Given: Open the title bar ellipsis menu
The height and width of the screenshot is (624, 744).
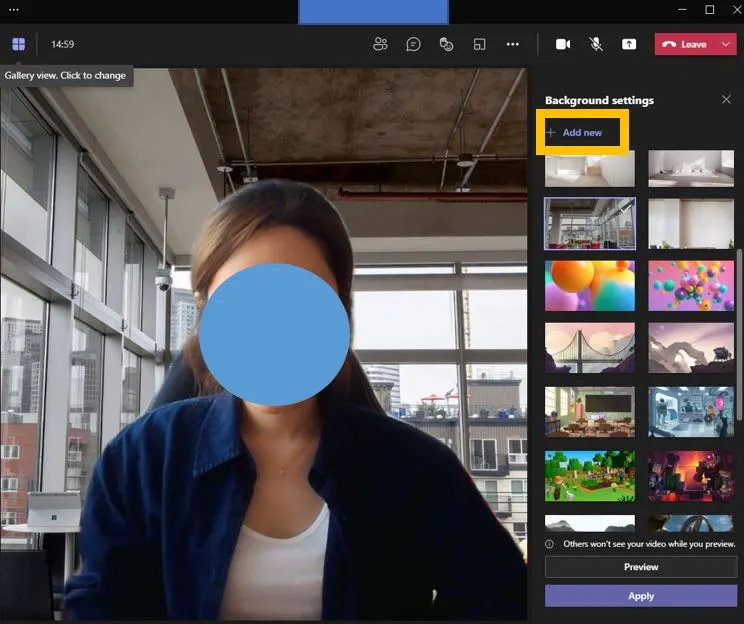Looking at the screenshot, I should pos(14,9).
